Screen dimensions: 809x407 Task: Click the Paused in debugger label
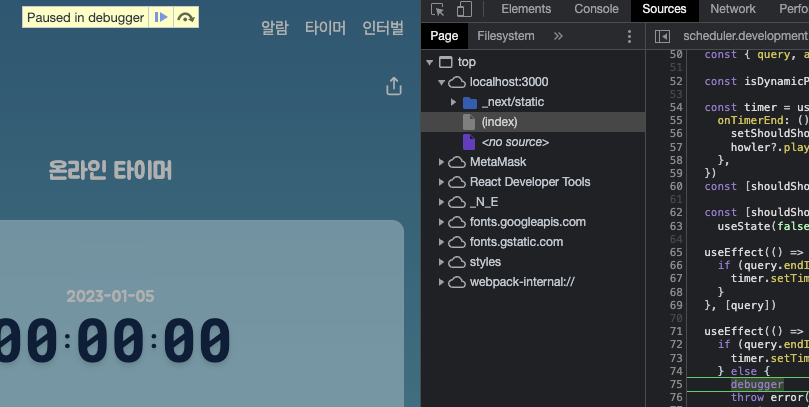point(86,18)
